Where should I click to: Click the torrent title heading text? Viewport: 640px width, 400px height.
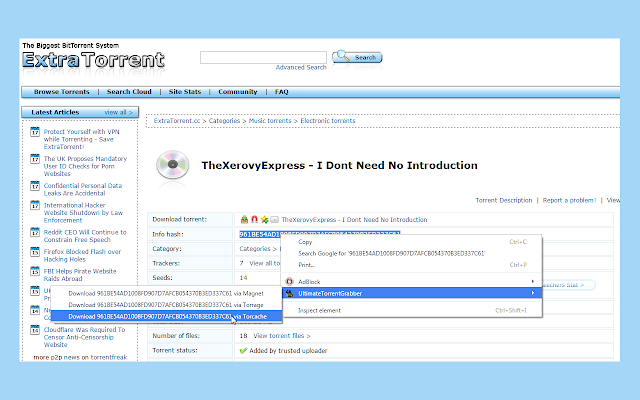coord(339,165)
